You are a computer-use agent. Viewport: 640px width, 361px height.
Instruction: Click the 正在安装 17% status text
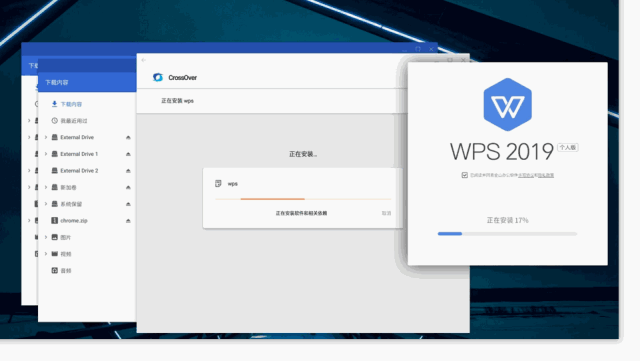point(507,221)
